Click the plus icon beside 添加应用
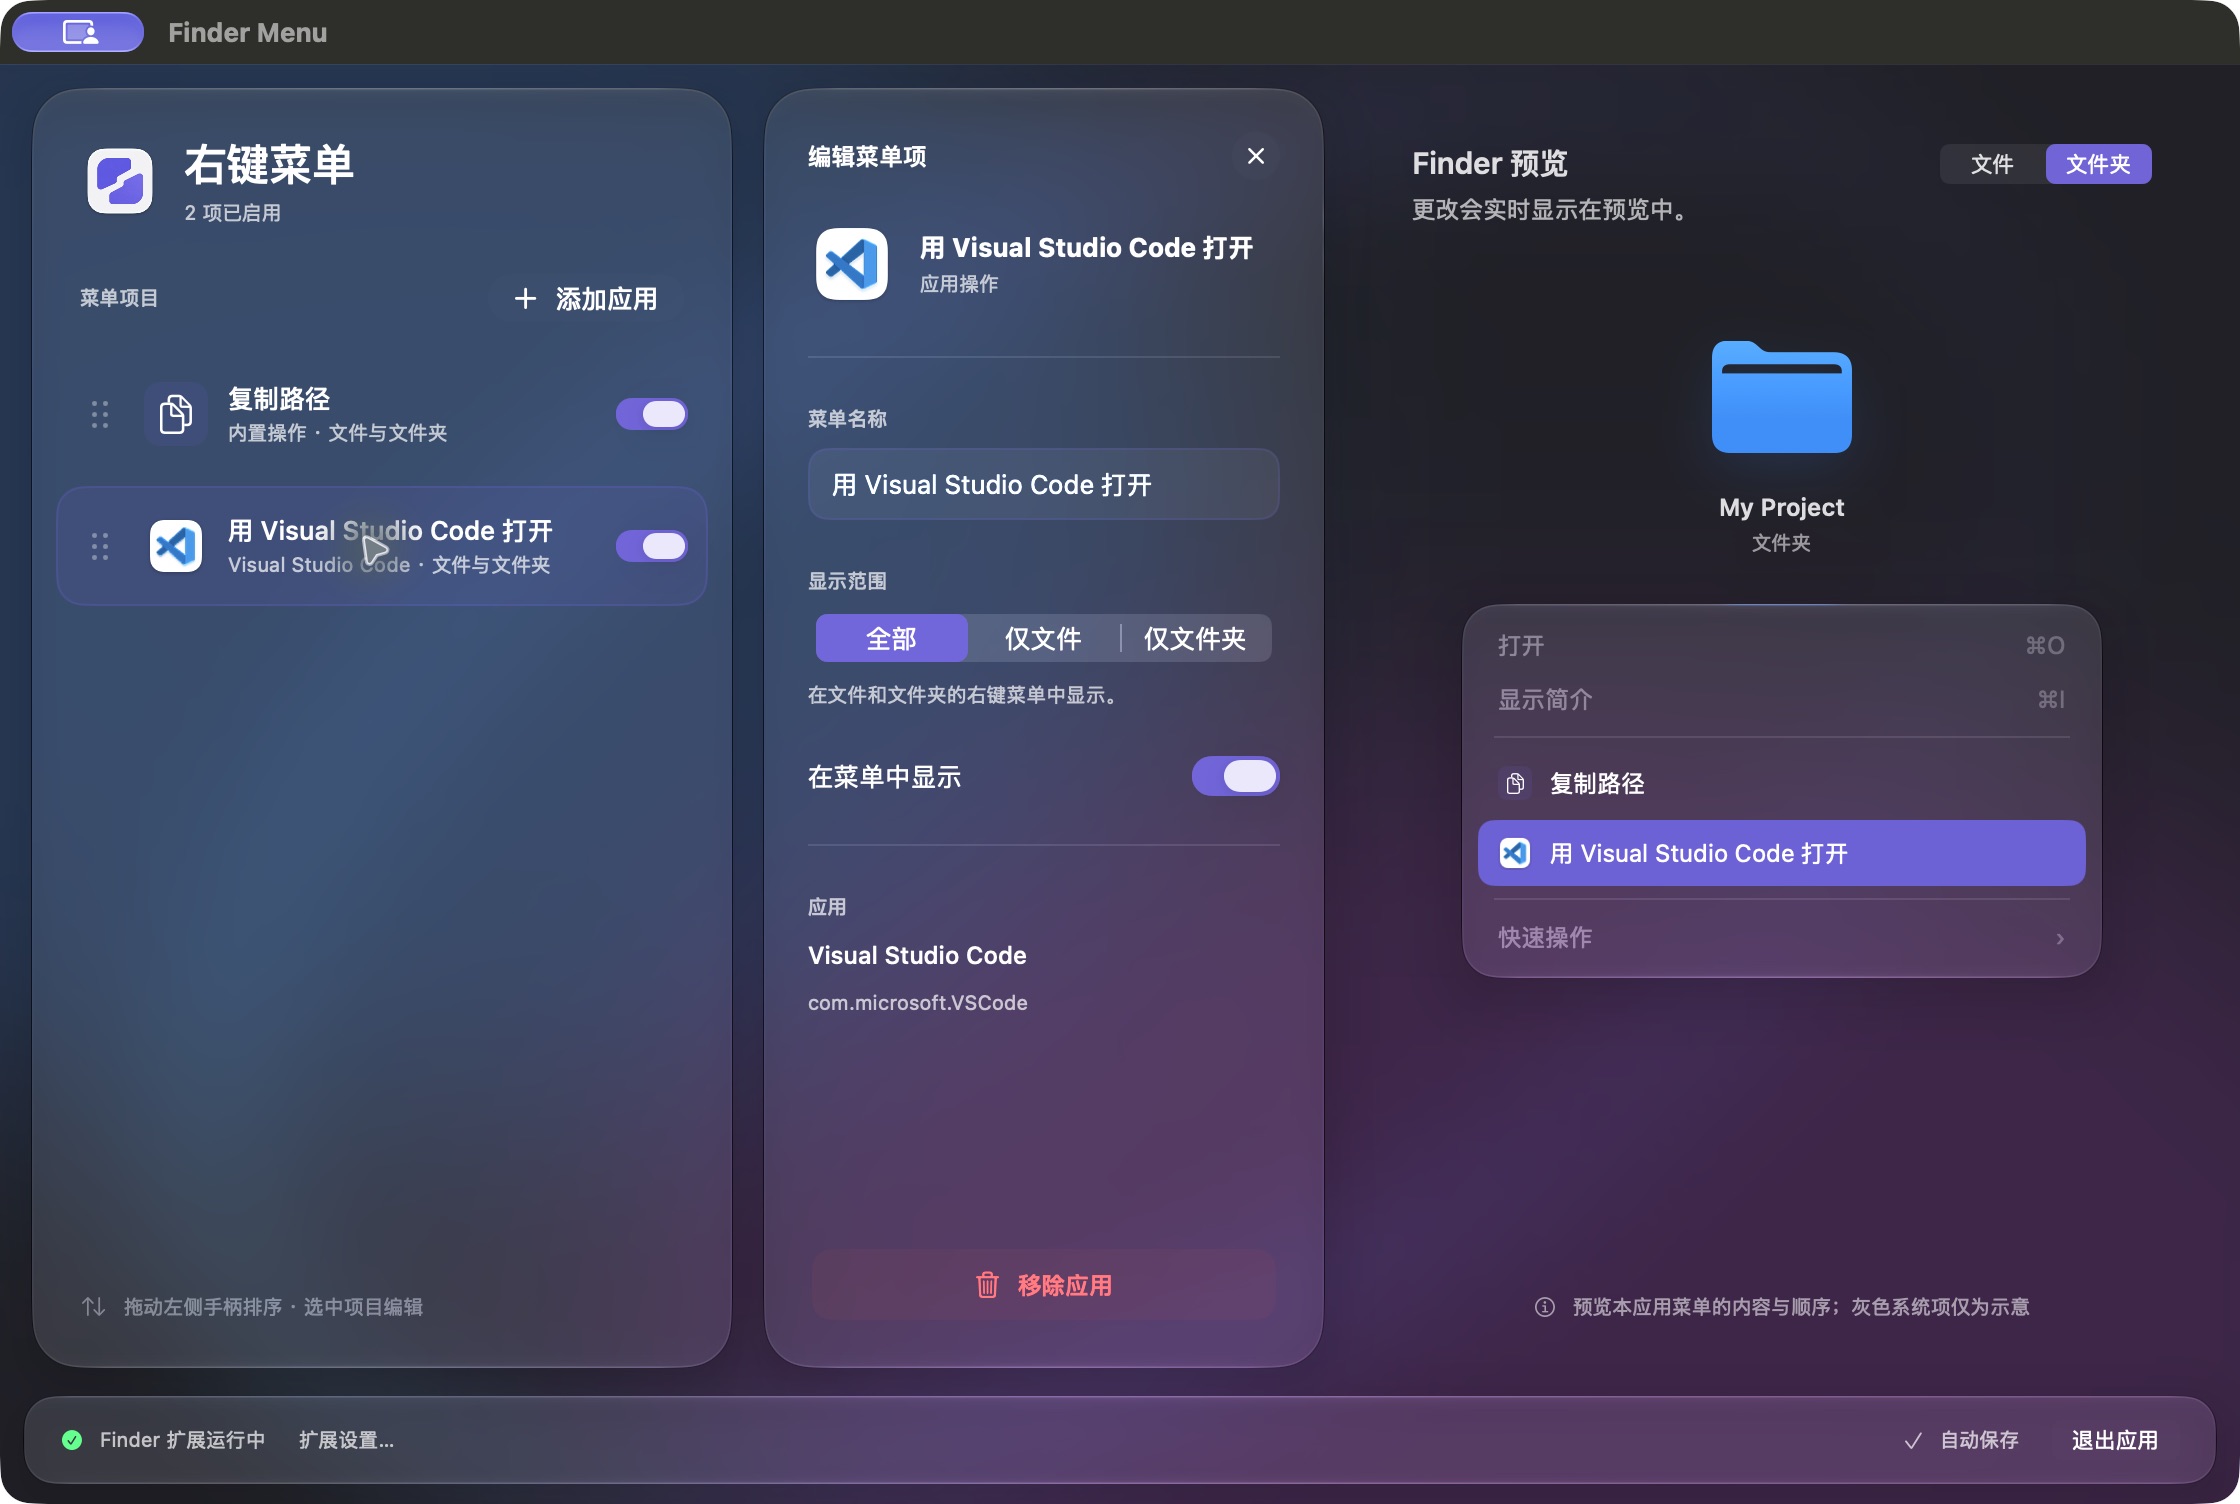 point(525,299)
